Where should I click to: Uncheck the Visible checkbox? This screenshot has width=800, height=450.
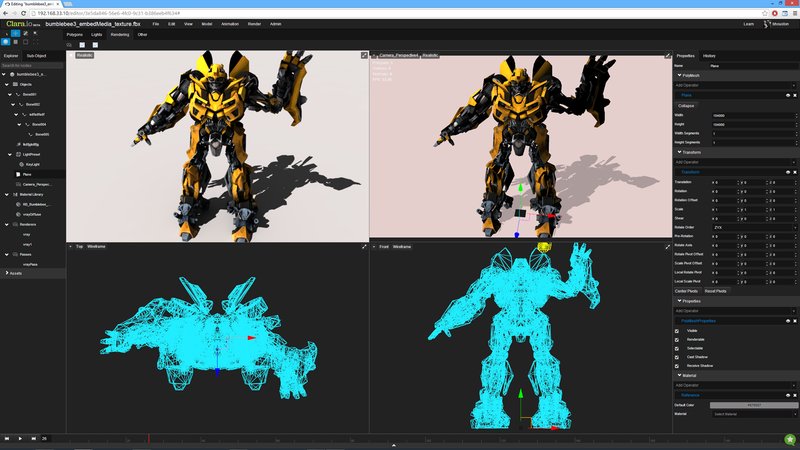coord(677,331)
